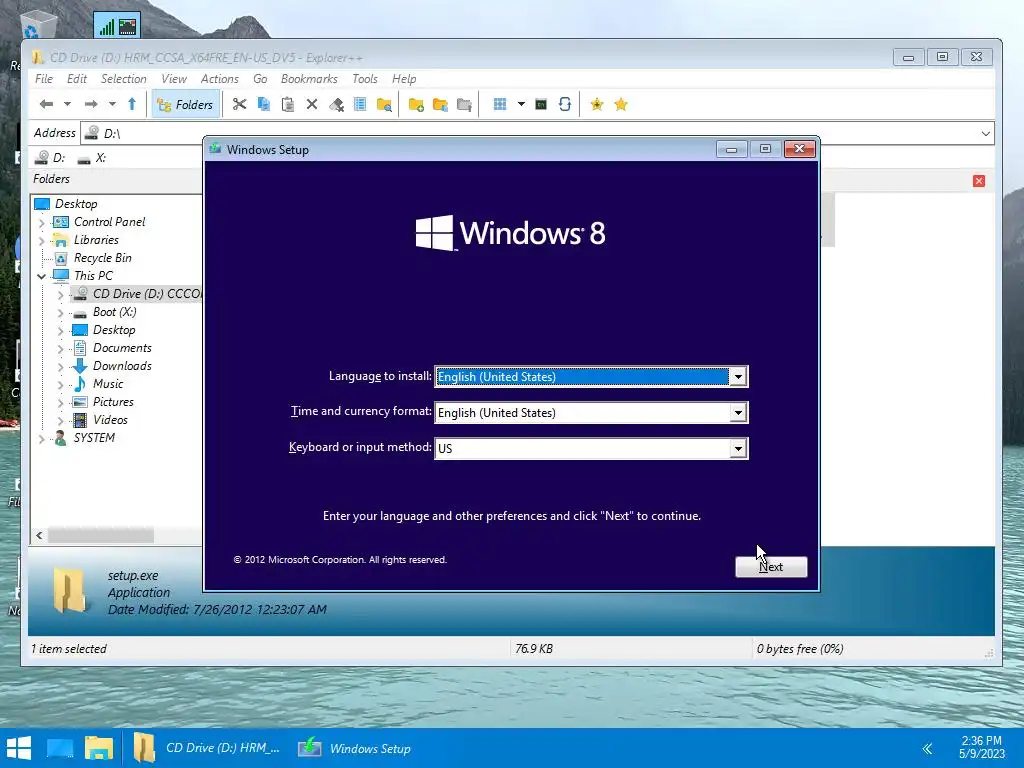Screen dimensions: 1024x768
Task: Go forward in Explorer++ with the Forward arrow
Action: pyautogui.click(x=91, y=104)
